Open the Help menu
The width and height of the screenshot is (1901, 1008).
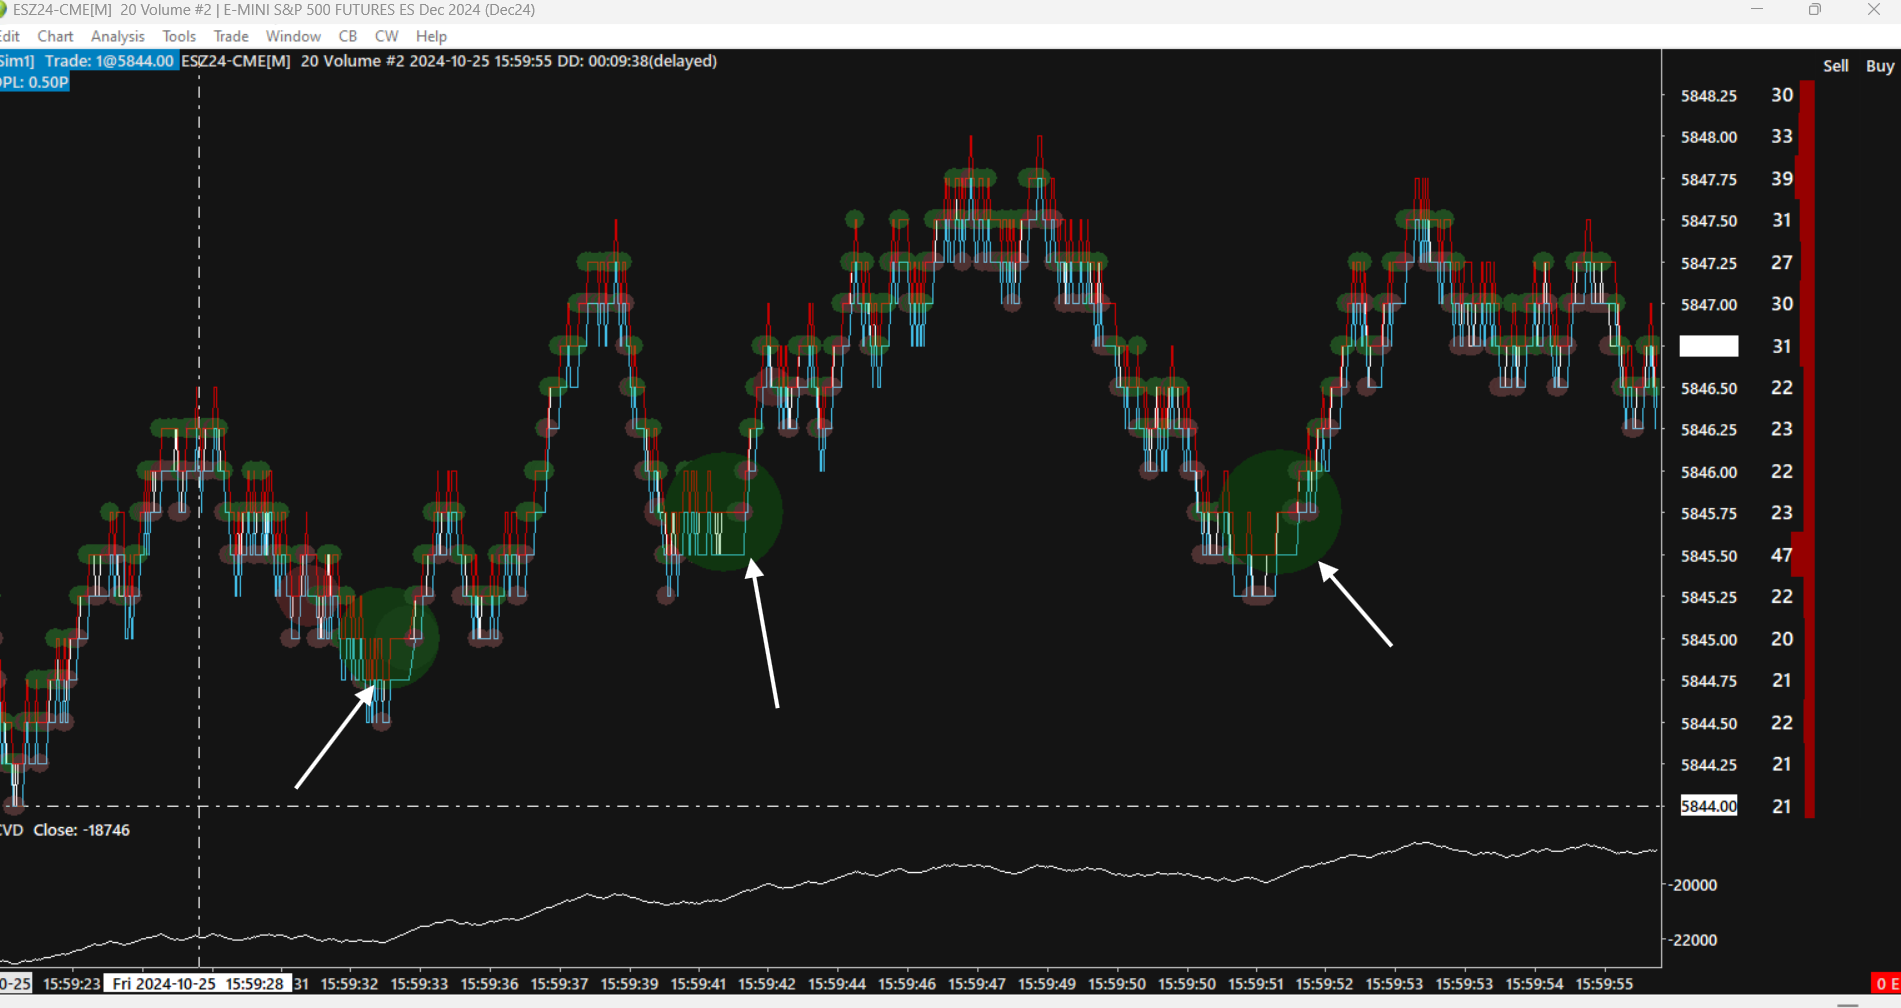pos(431,36)
